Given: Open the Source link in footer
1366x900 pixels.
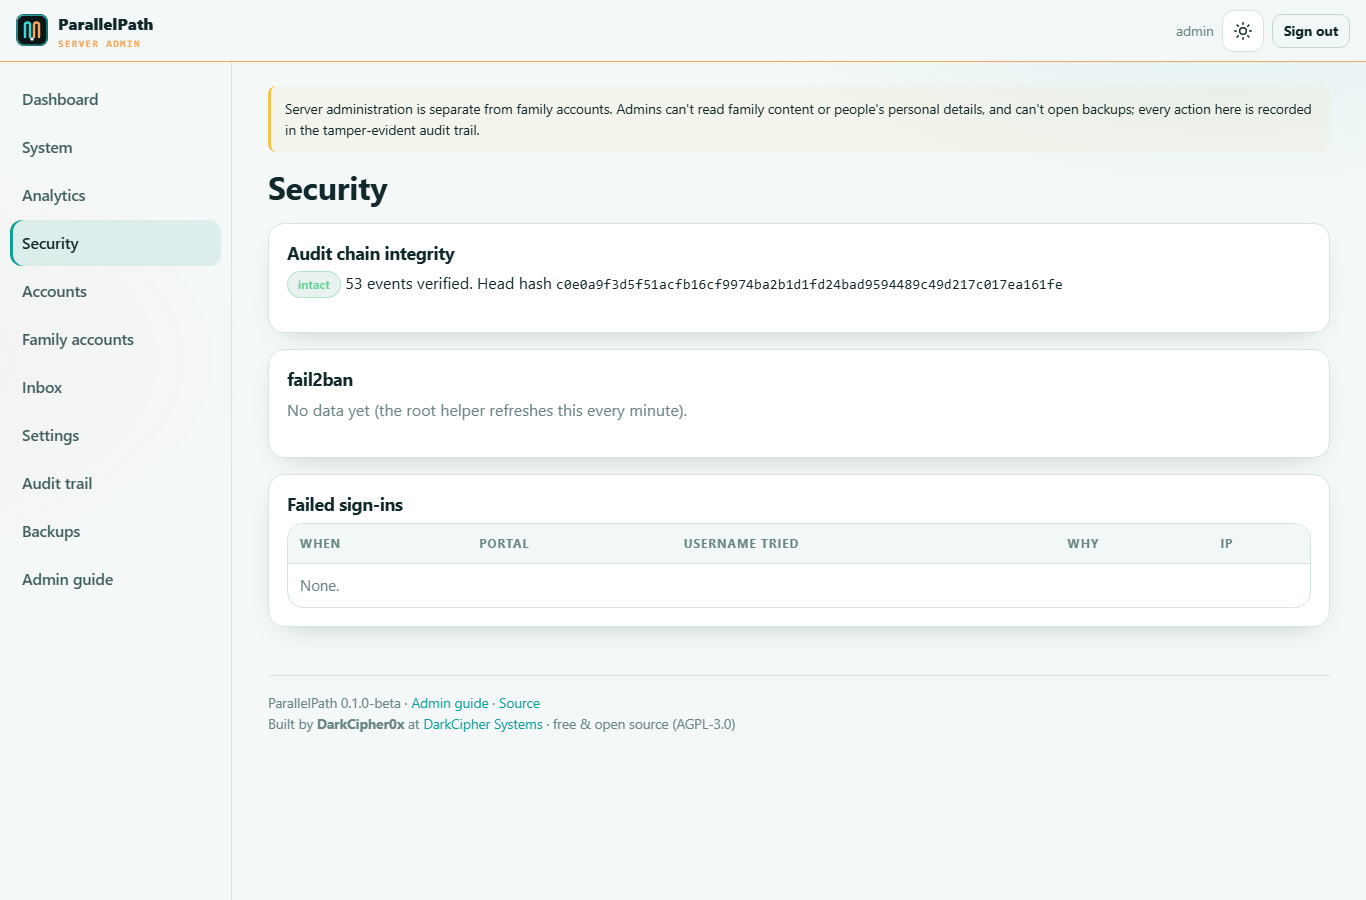Looking at the screenshot, I should [519, 703].
